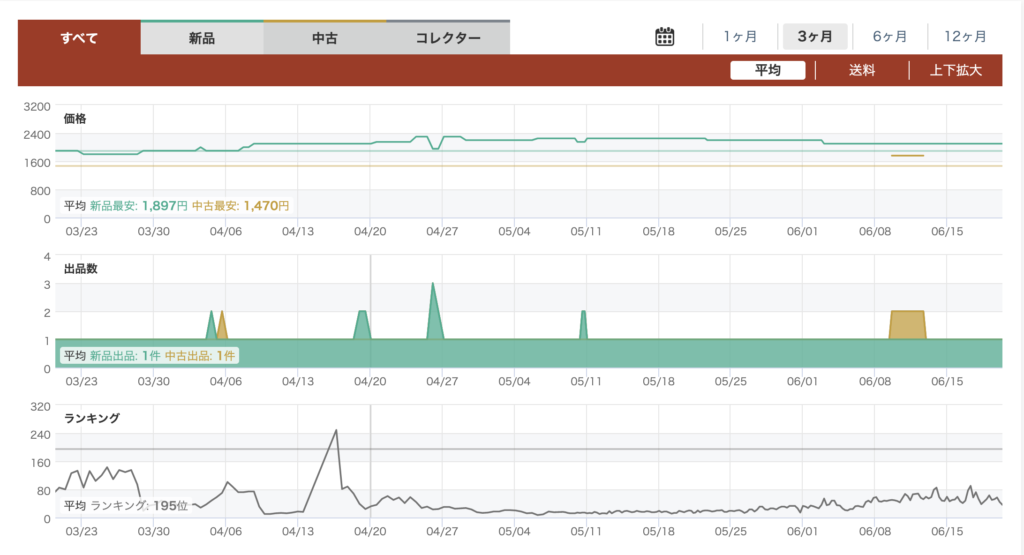Click the 新品最安 1,897円 label

[138, 206]
